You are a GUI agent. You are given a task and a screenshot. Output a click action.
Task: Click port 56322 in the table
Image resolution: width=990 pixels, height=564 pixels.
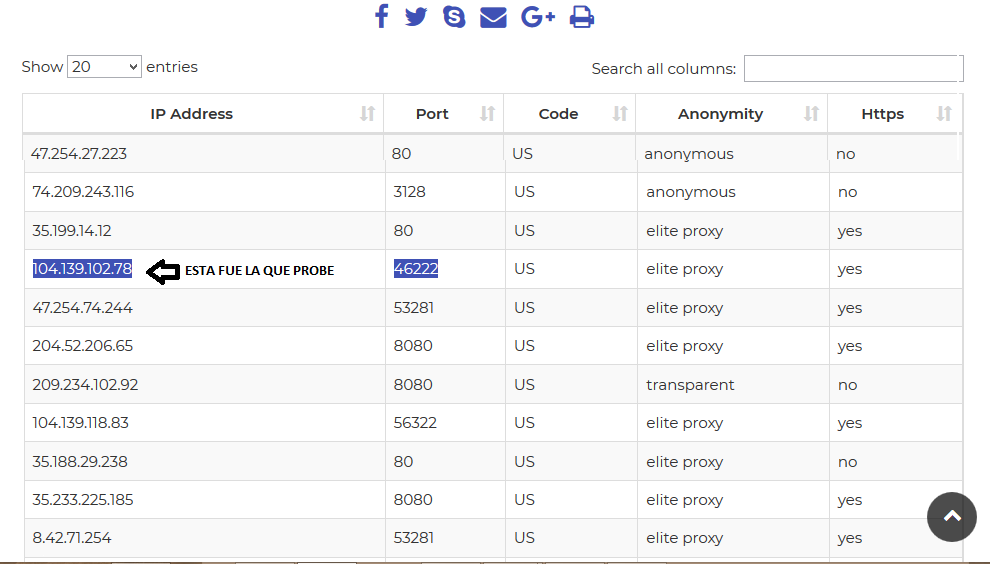tap(415, 423)
